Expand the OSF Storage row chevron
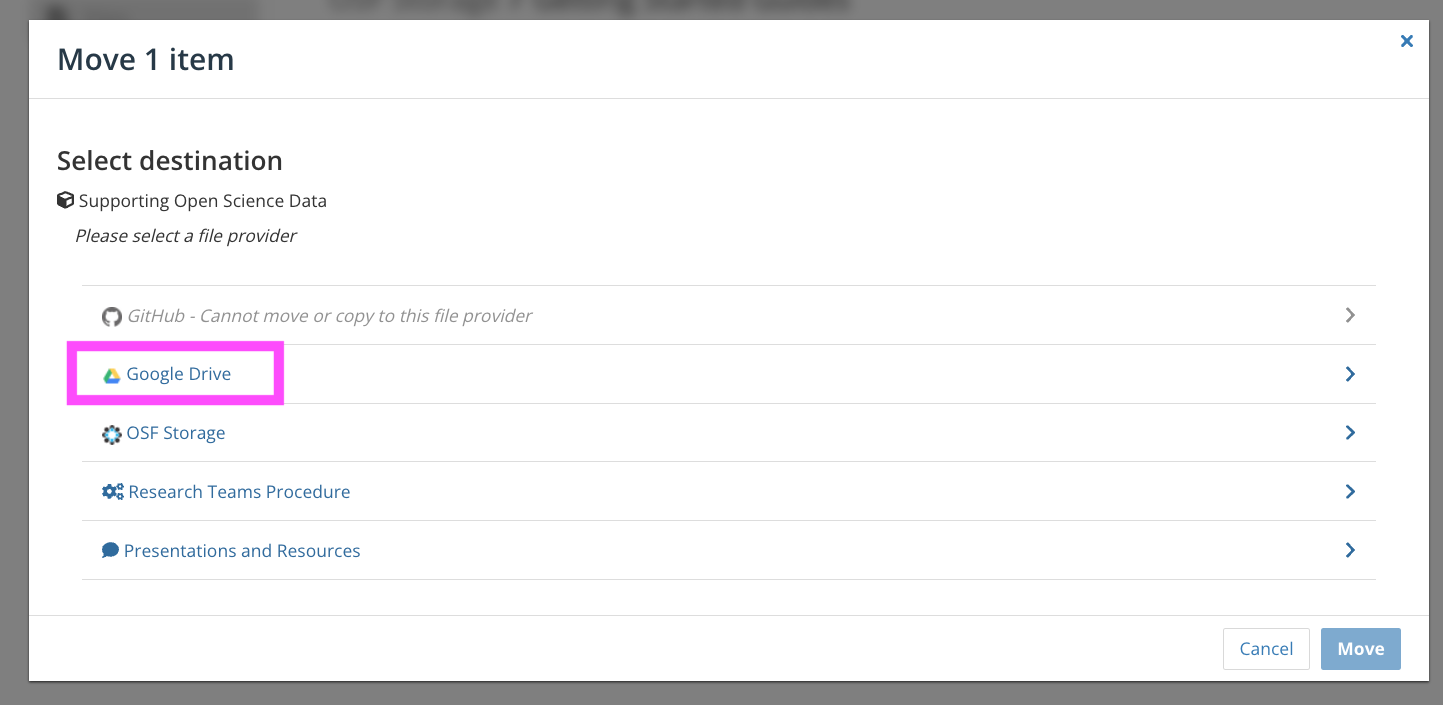This screenshot has width=1443, height=705. click(1350, 433)
